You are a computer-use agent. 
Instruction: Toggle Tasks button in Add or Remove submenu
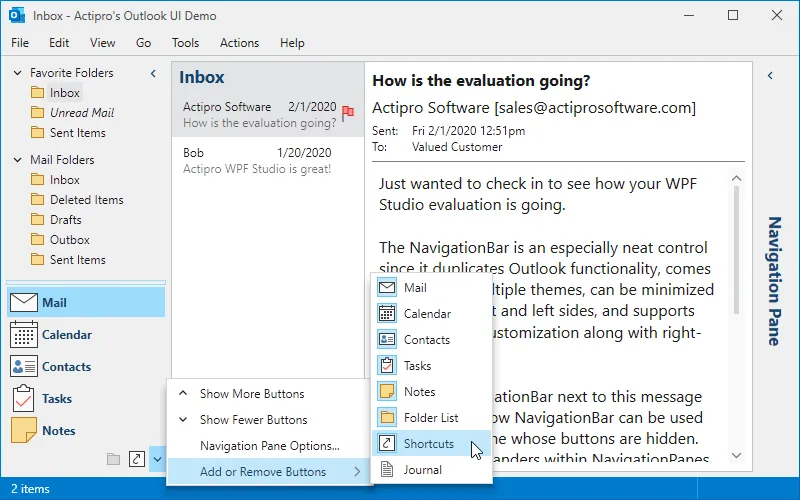point(432,365)
